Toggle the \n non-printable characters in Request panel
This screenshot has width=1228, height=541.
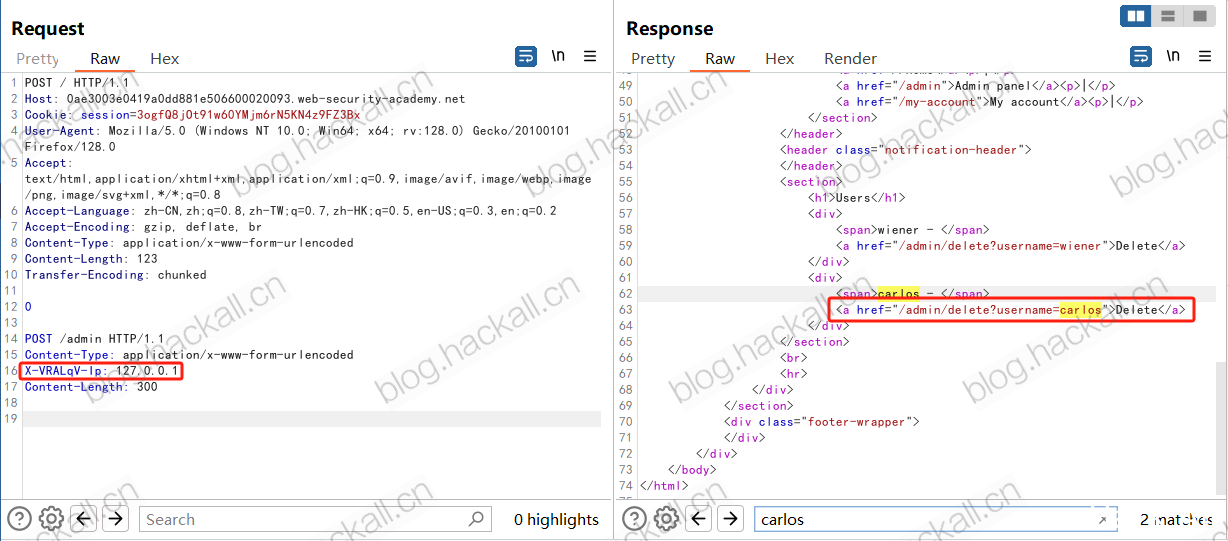558,56
